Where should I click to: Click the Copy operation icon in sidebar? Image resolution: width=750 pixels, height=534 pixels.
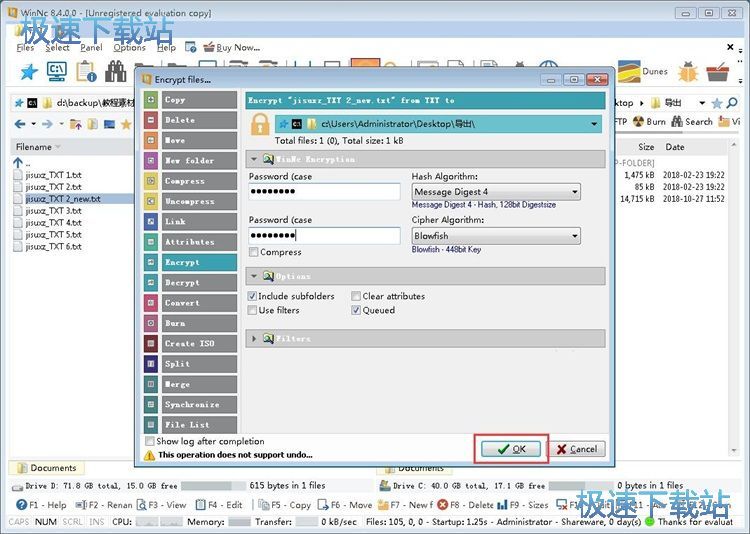pyautogui.click(x=151, y=100)
